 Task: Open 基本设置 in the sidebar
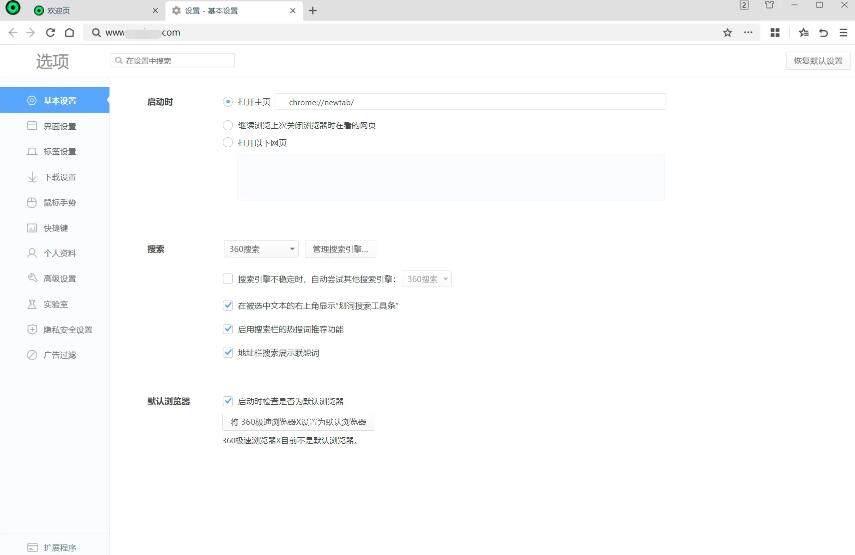pos(55,100)
